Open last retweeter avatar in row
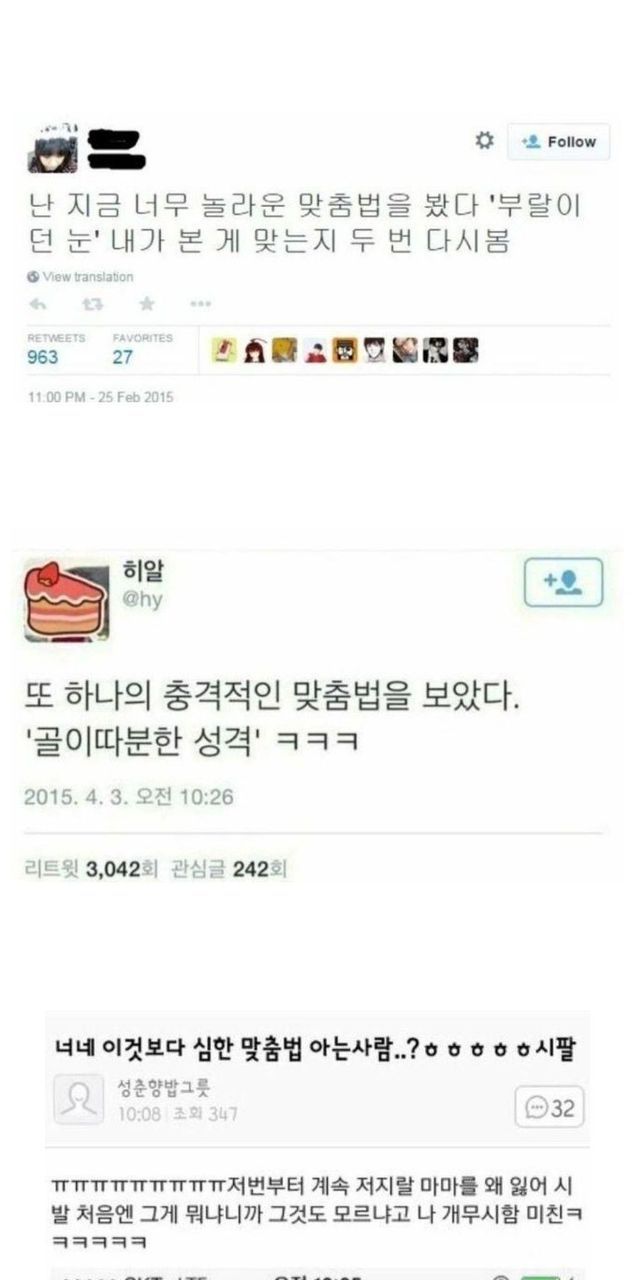 [465, 349]
